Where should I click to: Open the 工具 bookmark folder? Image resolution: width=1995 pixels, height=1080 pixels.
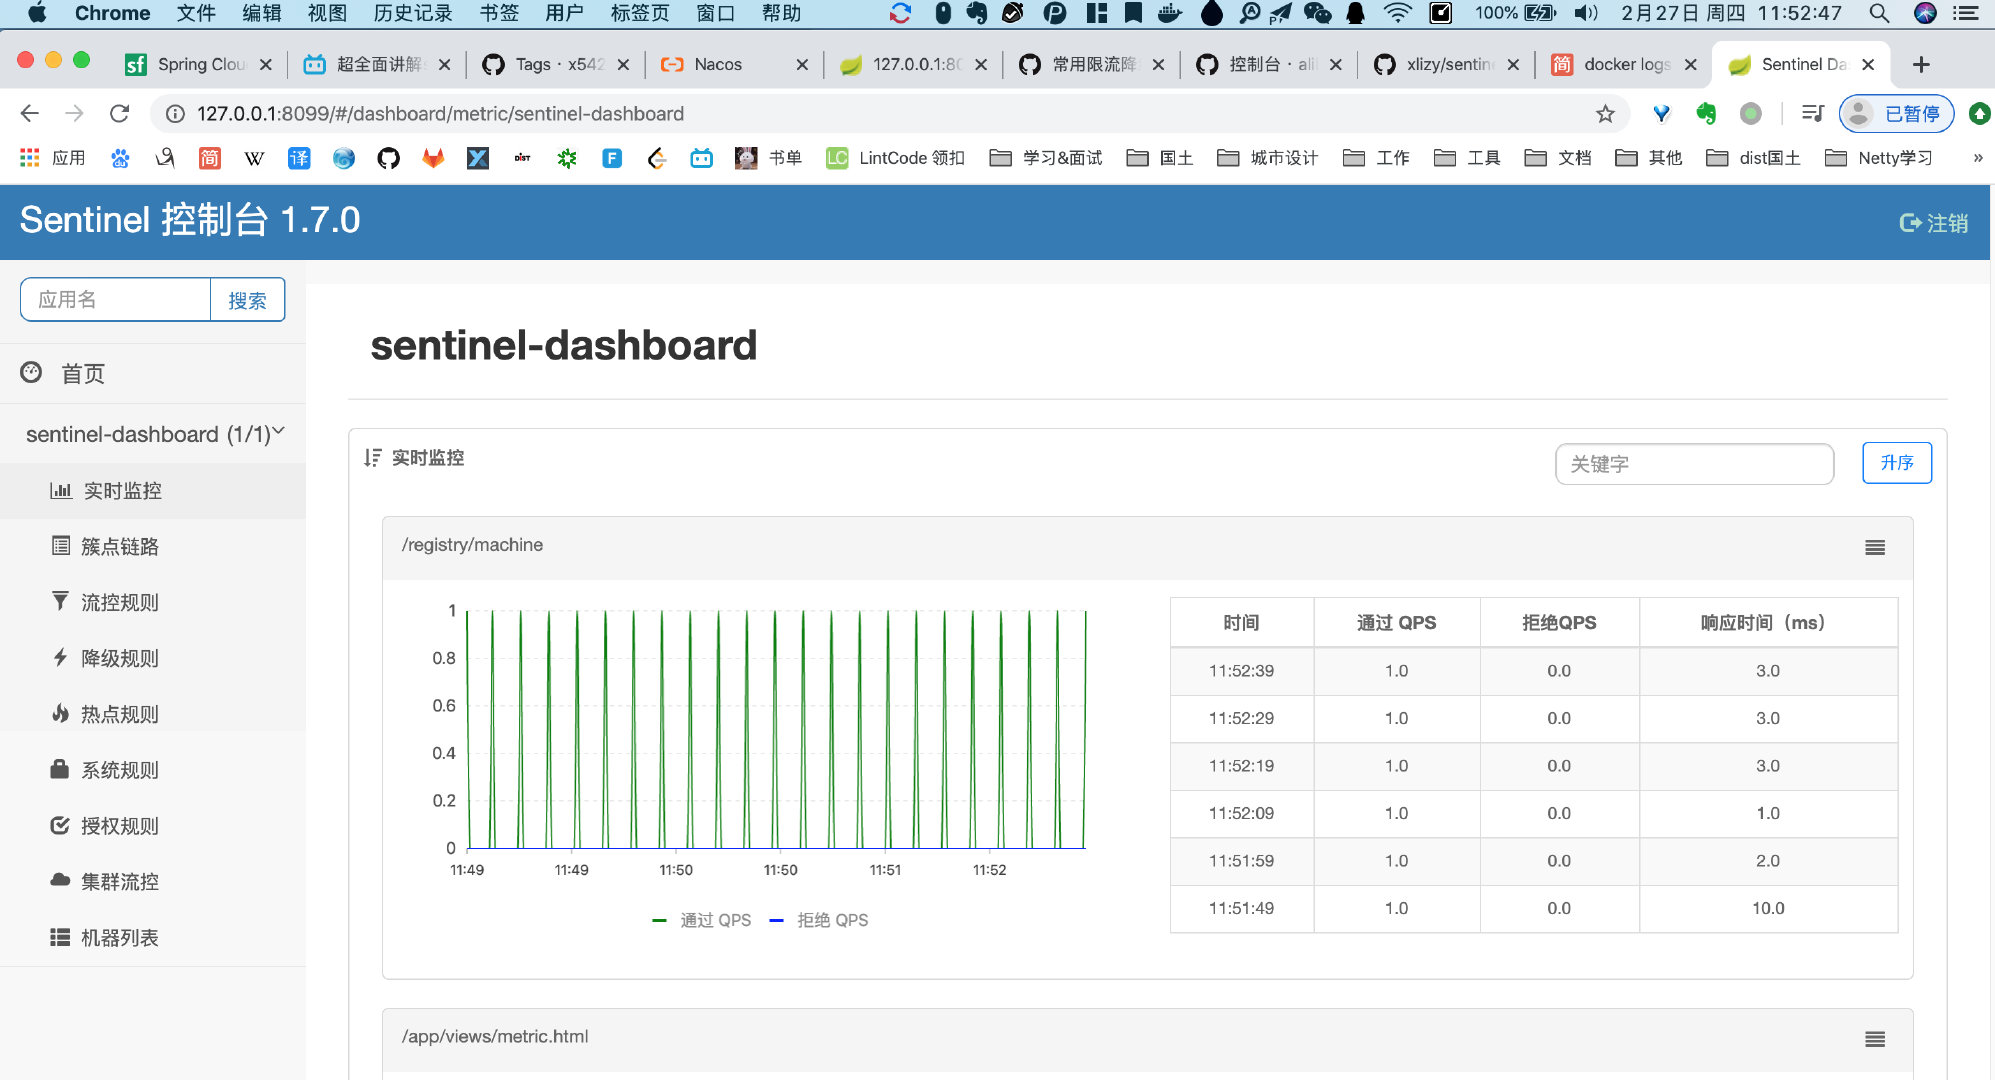[1467, 158]
